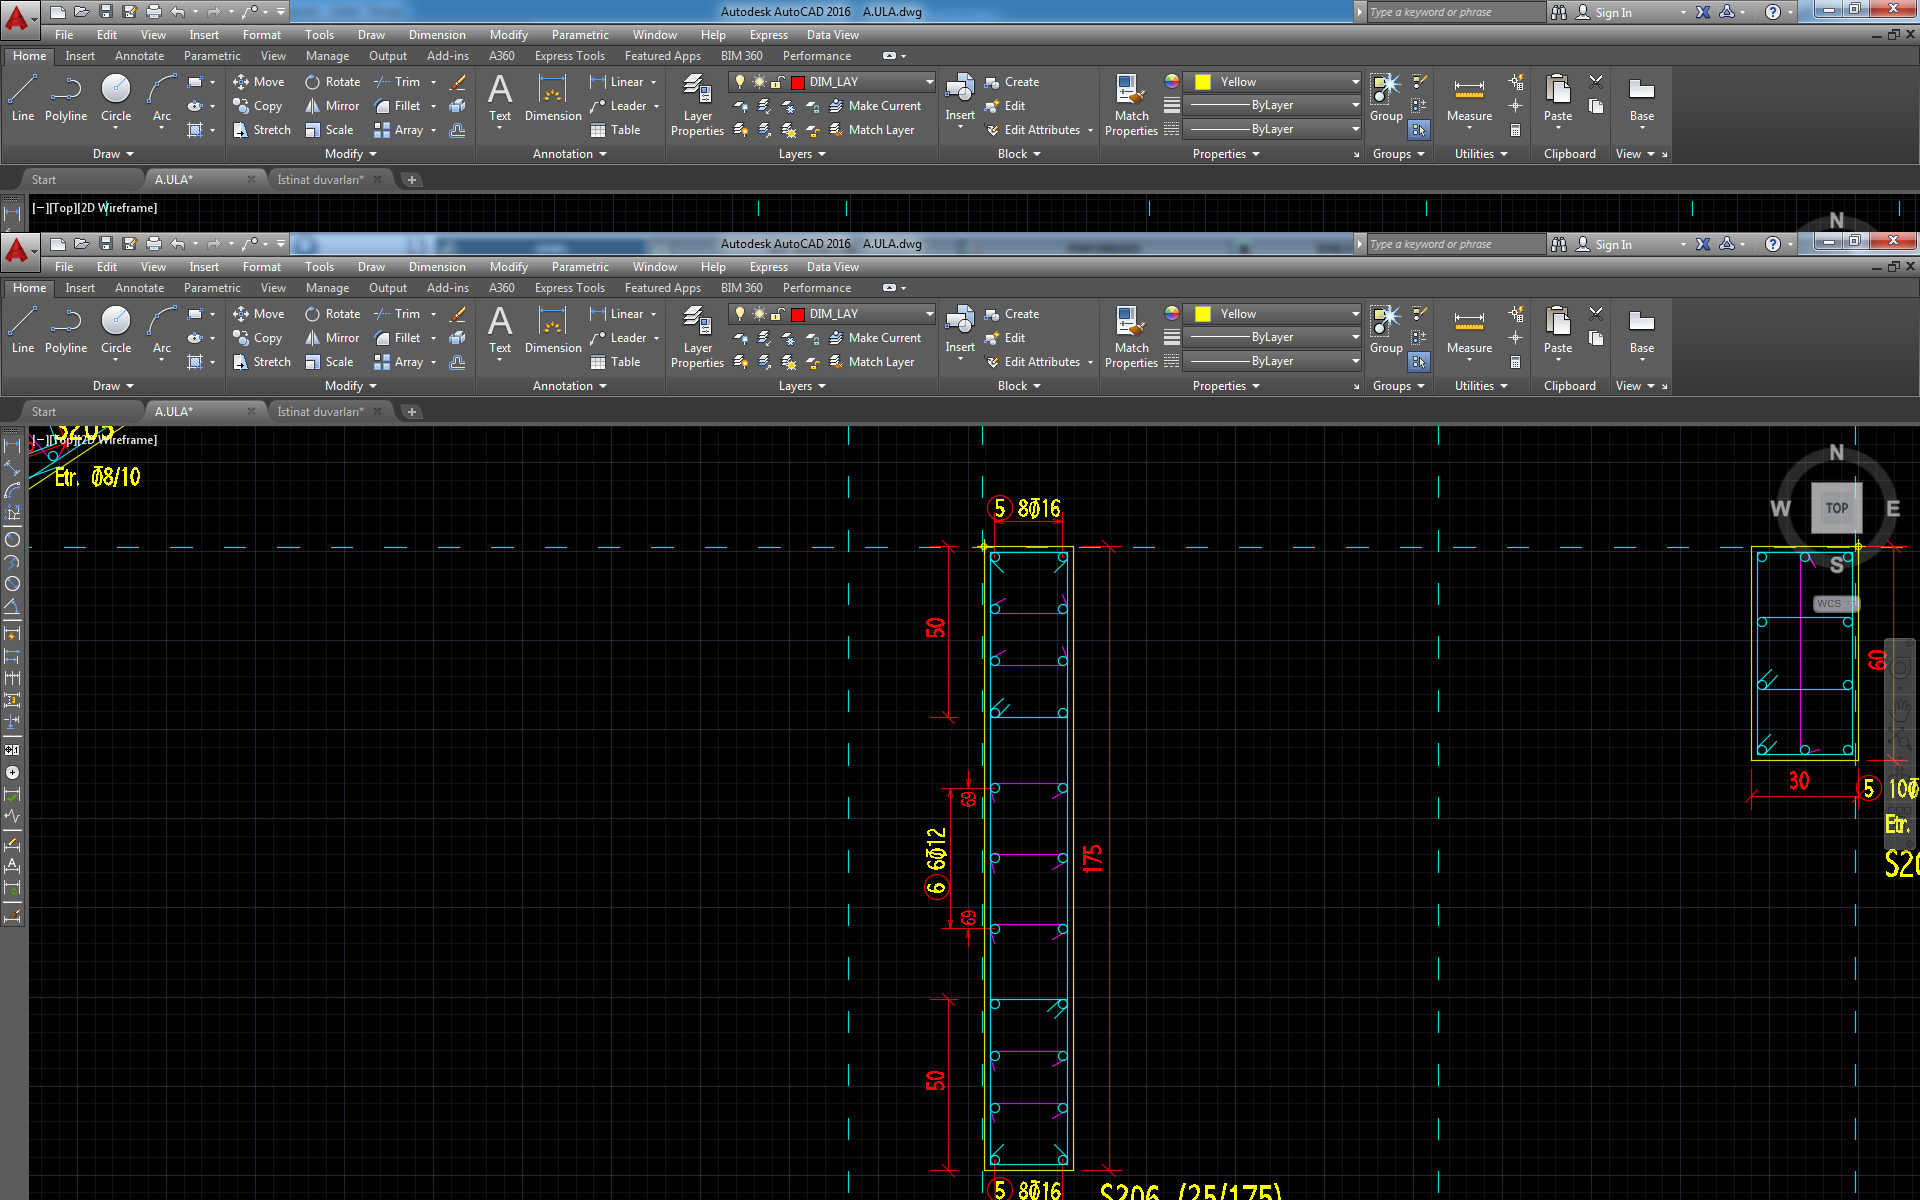Toggle the DIM_LAY layer lightbulb on/off

[x=740, y=314]
